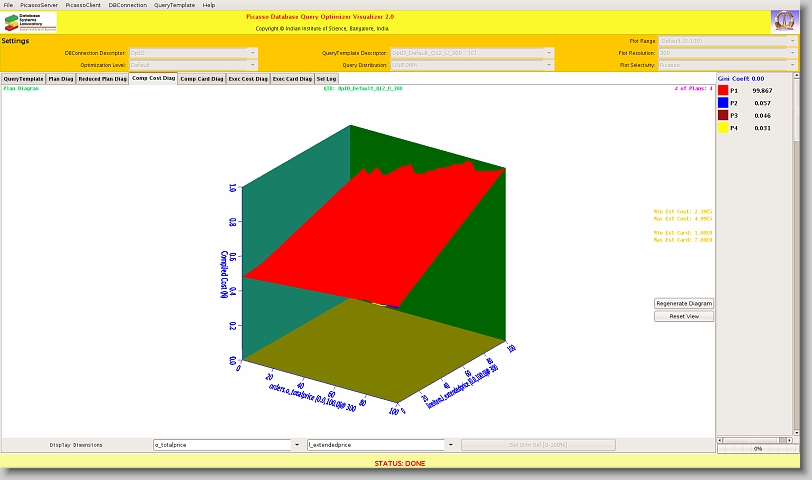Image resolution: width=812 pixels, height=480 pixels.
Task: Open the Exec Cost Diag tab
Action: pyautogui.click(x=248, y=78)
